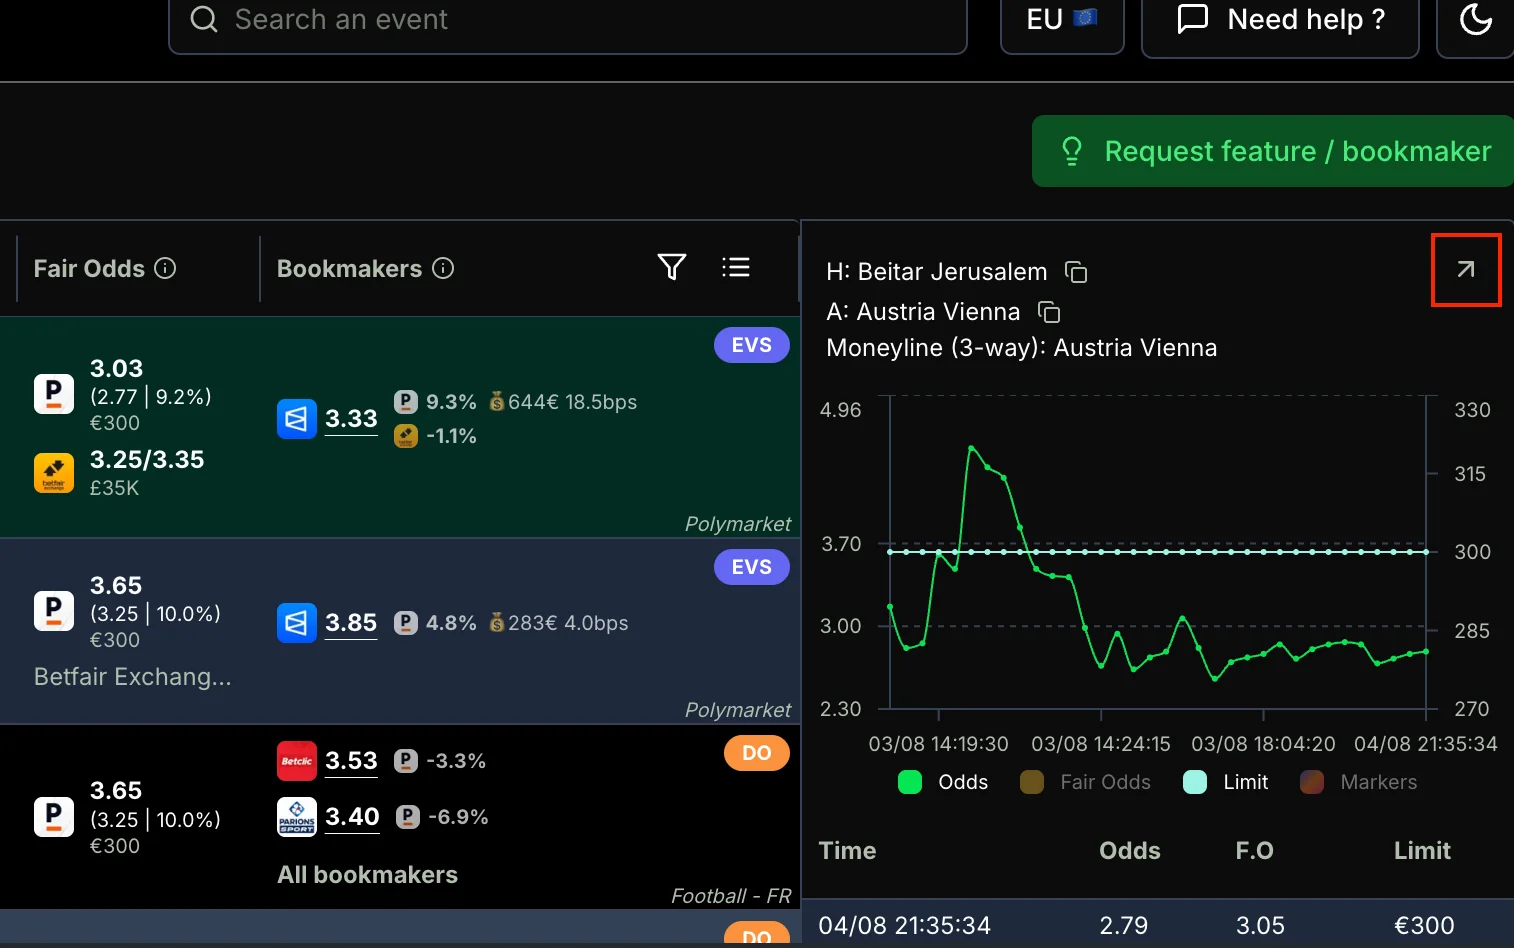Open the EU region selector
This screenshot has width=1514, height=948.
1062,19
